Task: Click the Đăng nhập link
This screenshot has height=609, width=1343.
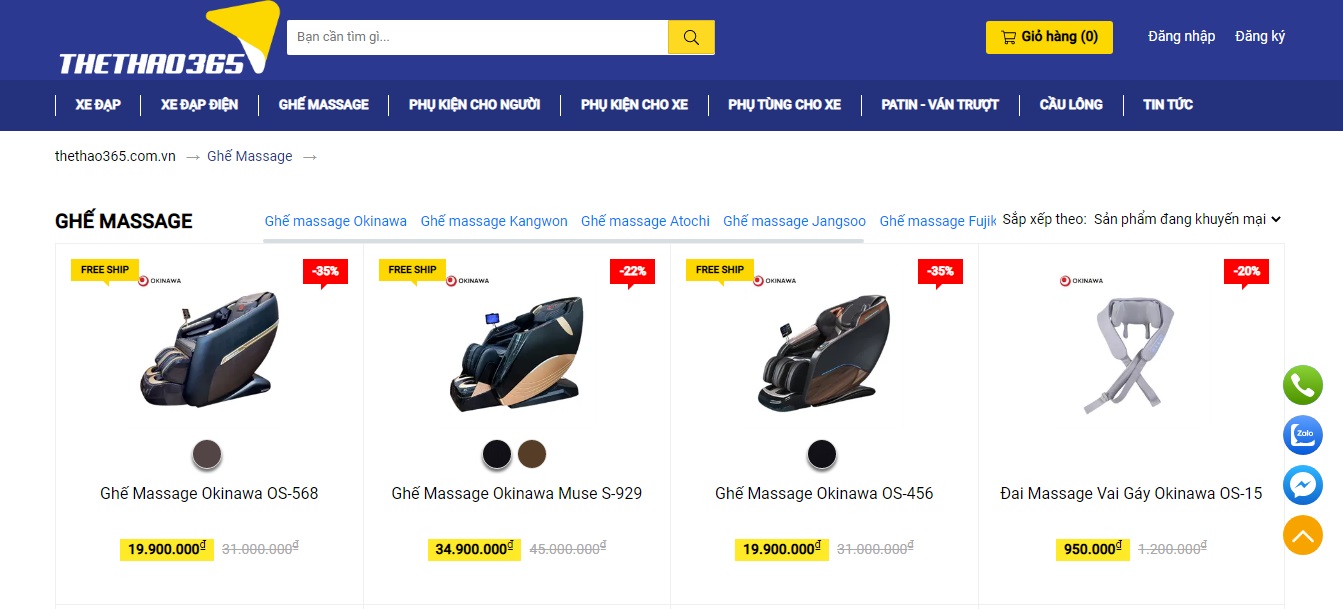Action: click(1181, 37)
